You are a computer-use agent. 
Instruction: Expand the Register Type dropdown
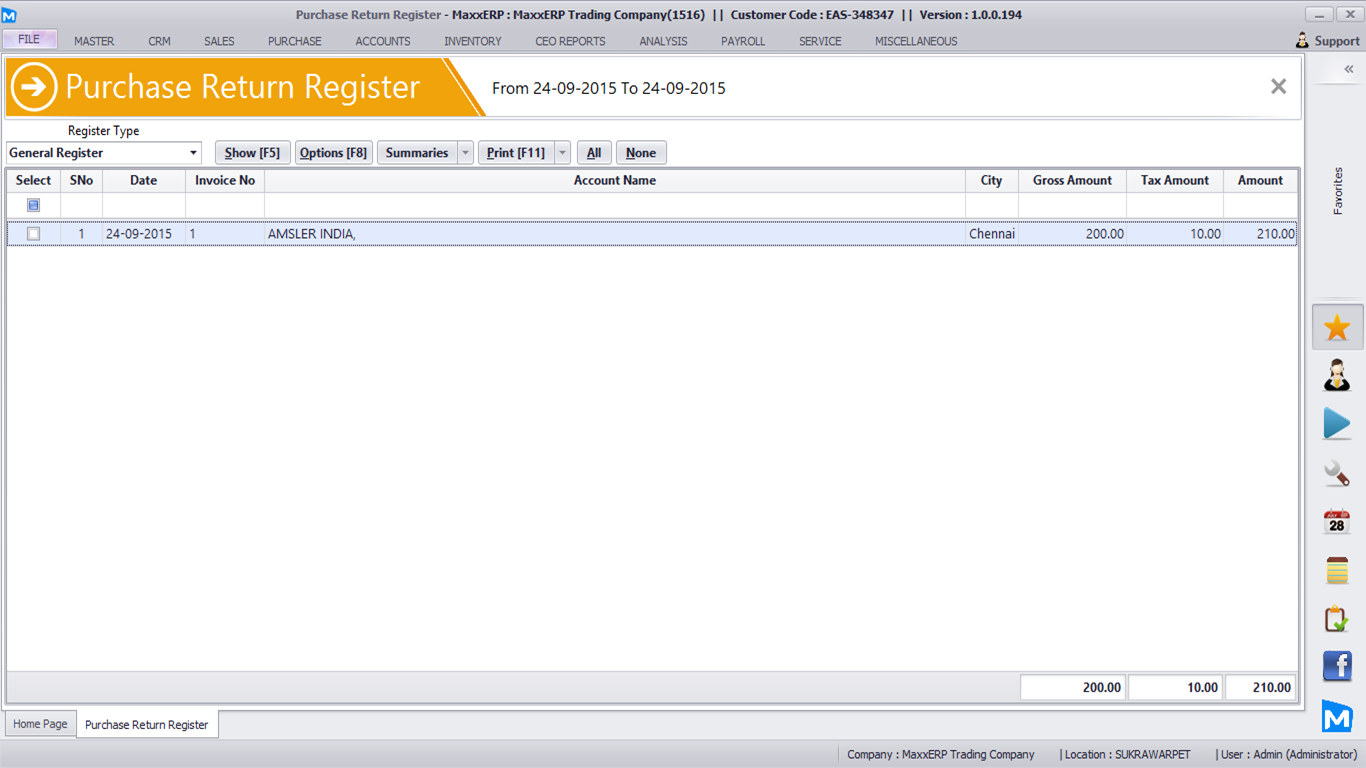(x=193, y=153)
